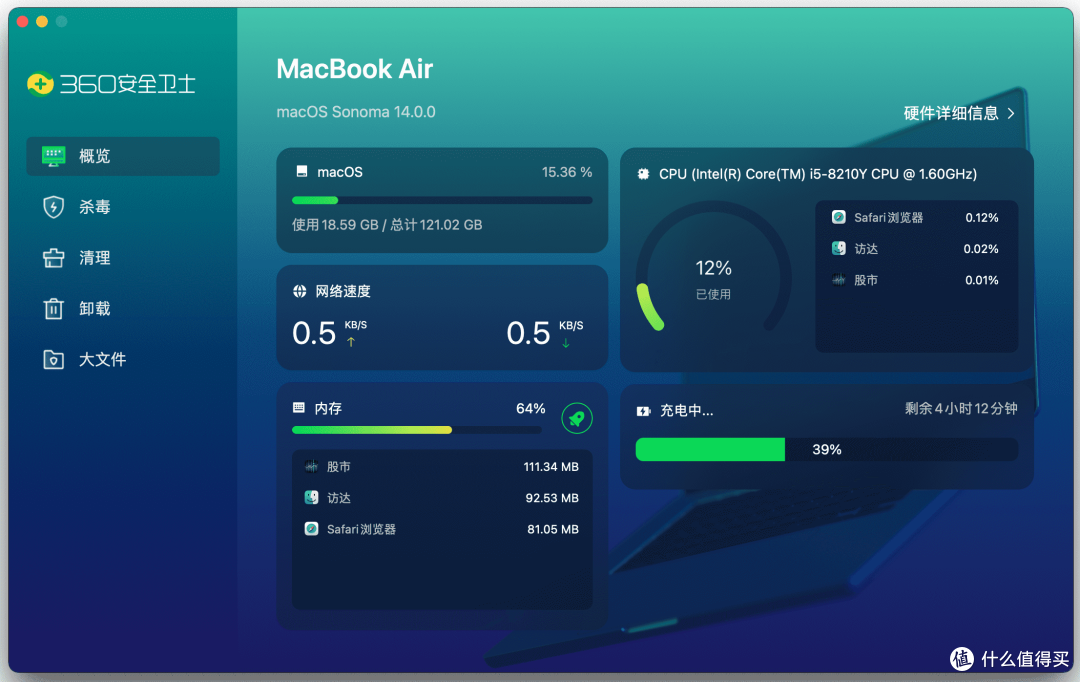Viewport: 1080px width, 682px height.
Task: Click the 网络速度 heading
Action: pyautogui.click(x=343, y=291)
